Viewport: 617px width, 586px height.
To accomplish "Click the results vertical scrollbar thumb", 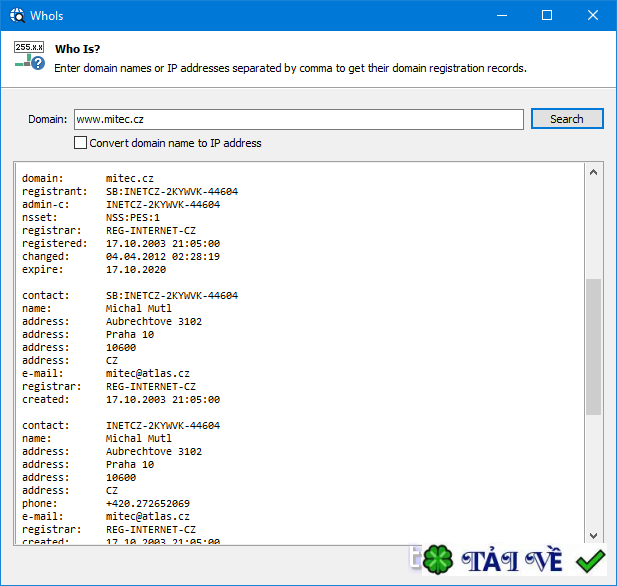I will pyautogui.click(x=593, y=346).
